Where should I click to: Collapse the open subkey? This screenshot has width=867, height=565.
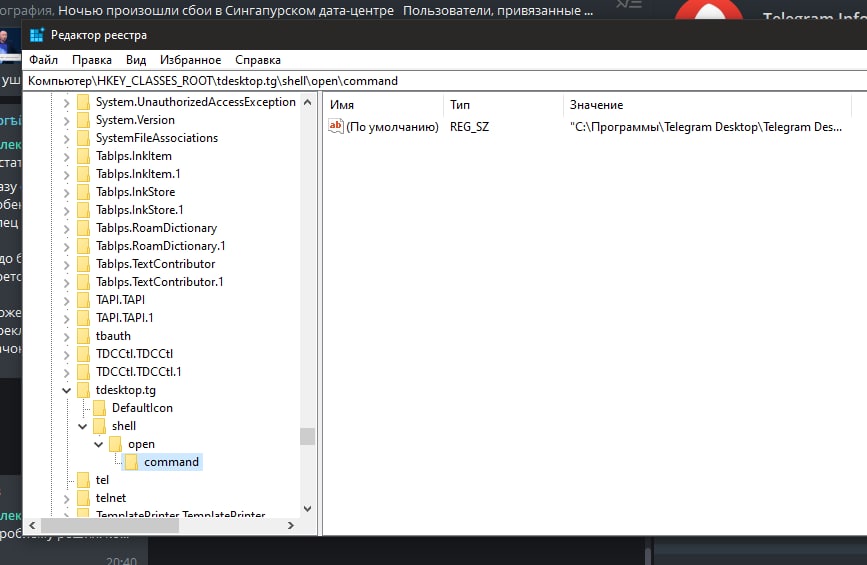[x=98, y=444]
